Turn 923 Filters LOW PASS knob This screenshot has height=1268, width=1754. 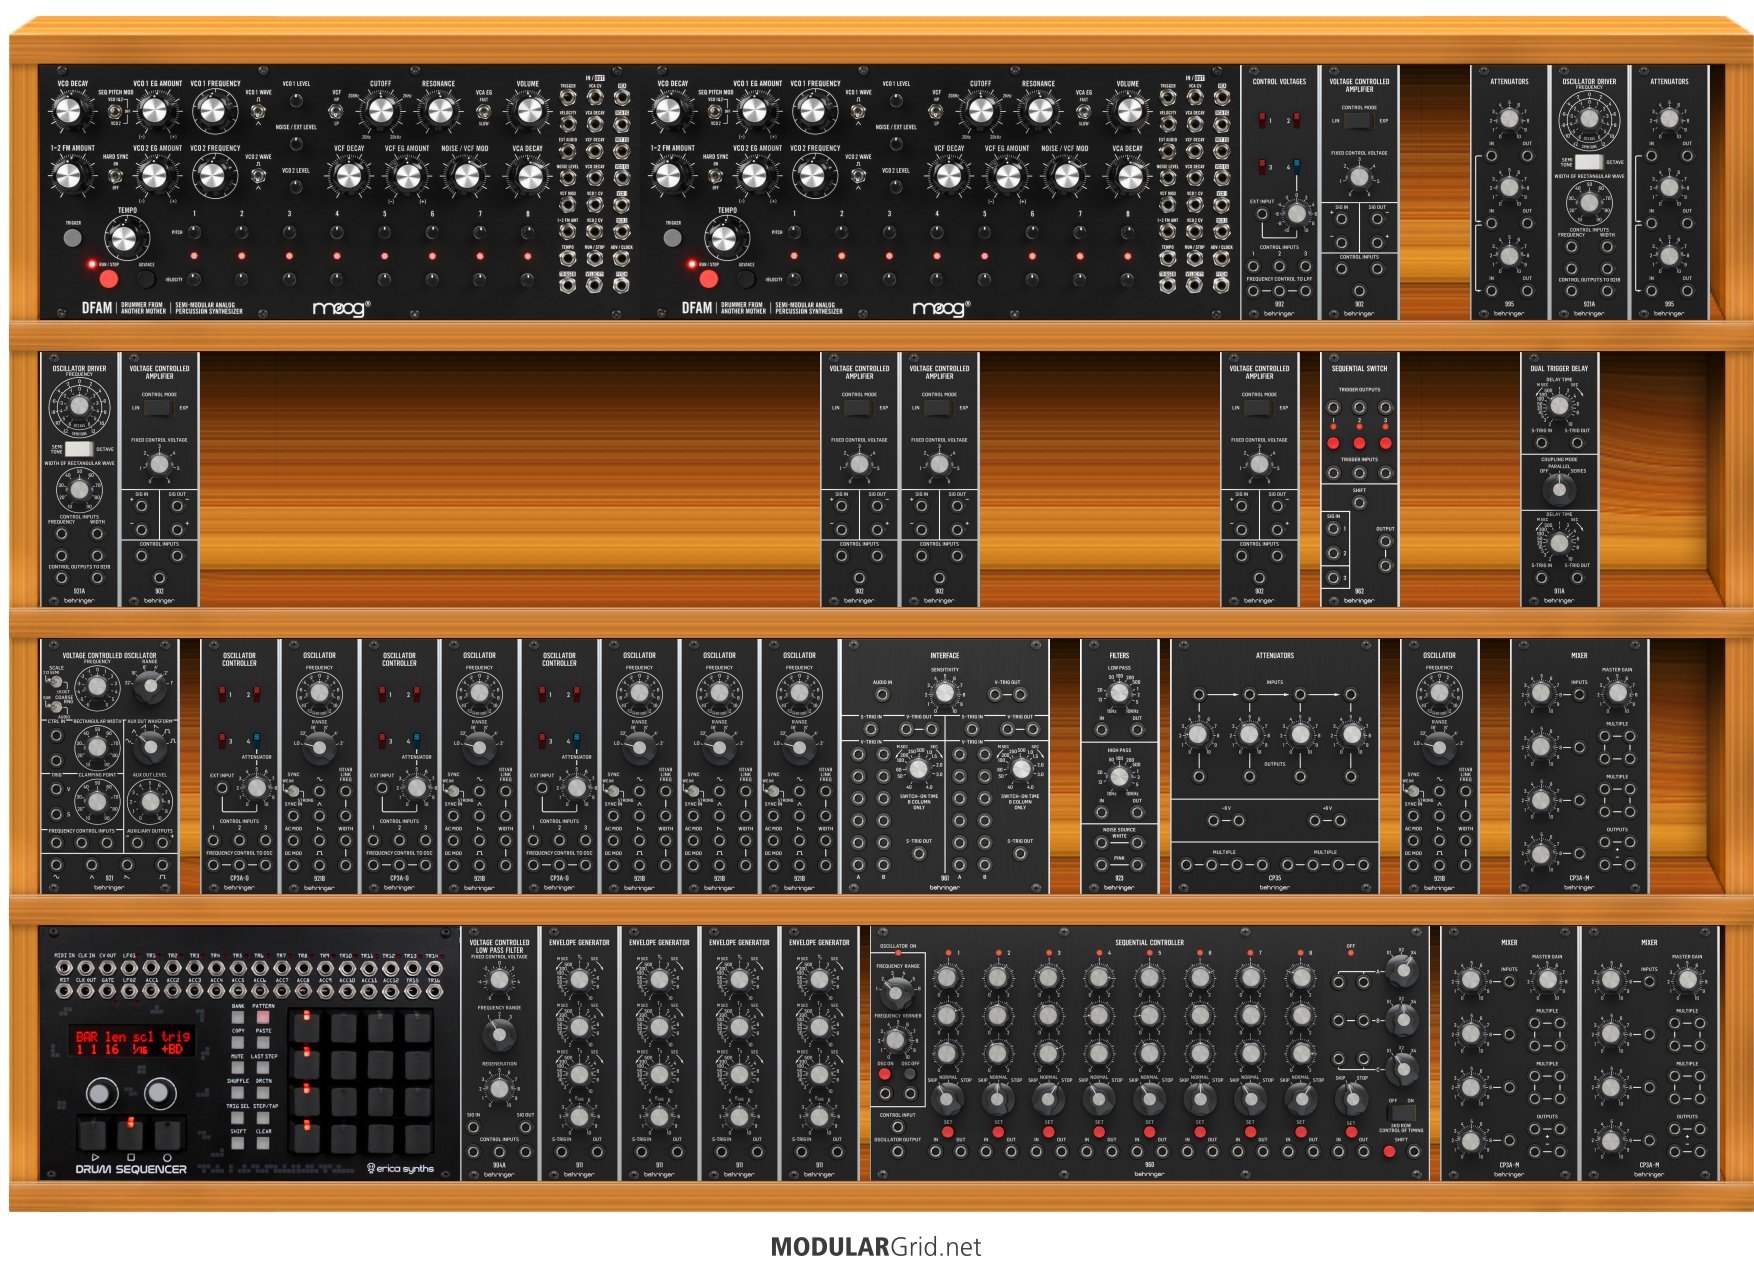click(1120, 692)
